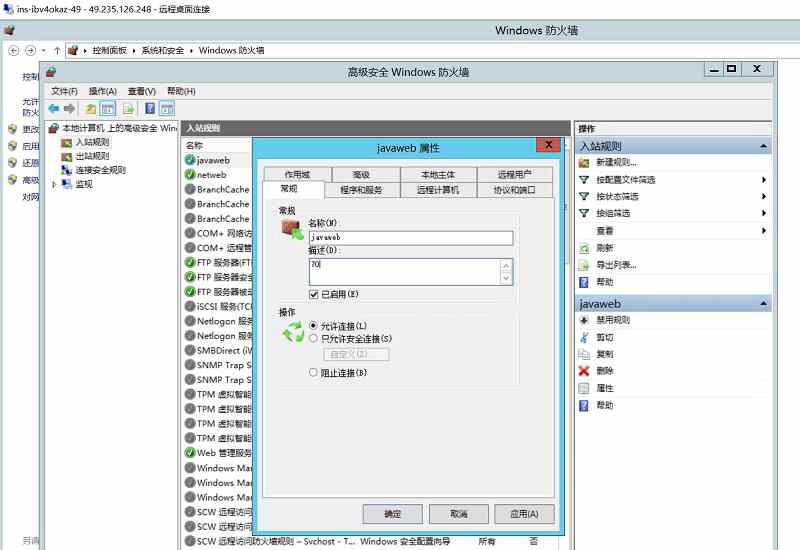Screen dimensions: 800x550
Task: Toggle the 已启用 enabled checkbox
Action: pos(314,294)
